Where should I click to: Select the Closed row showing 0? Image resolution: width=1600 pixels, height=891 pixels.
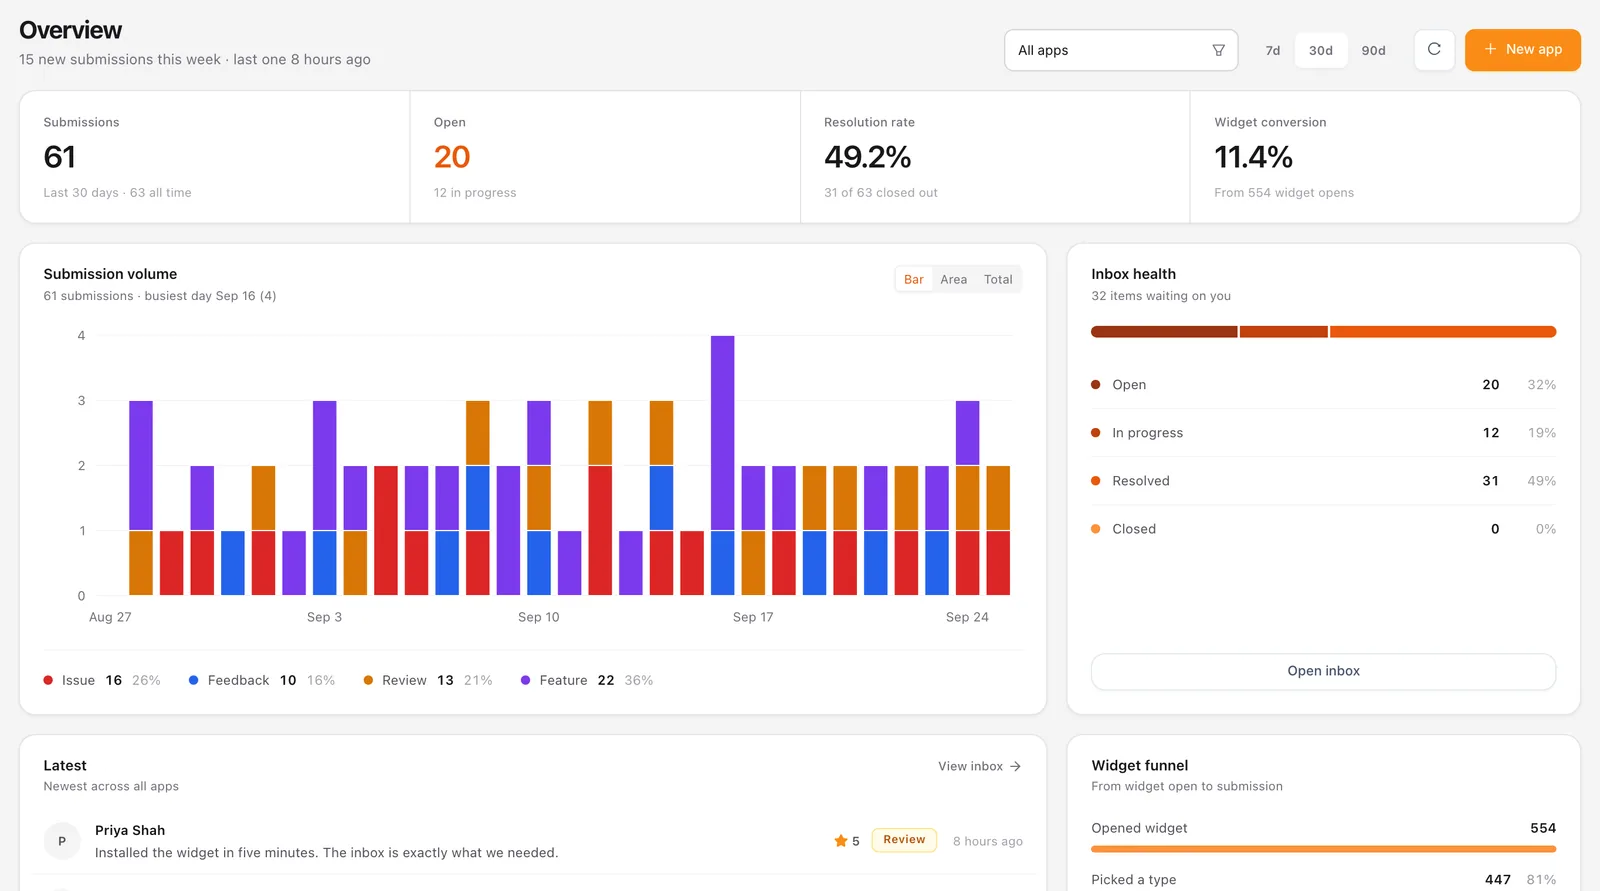(x=1323, y=529)
